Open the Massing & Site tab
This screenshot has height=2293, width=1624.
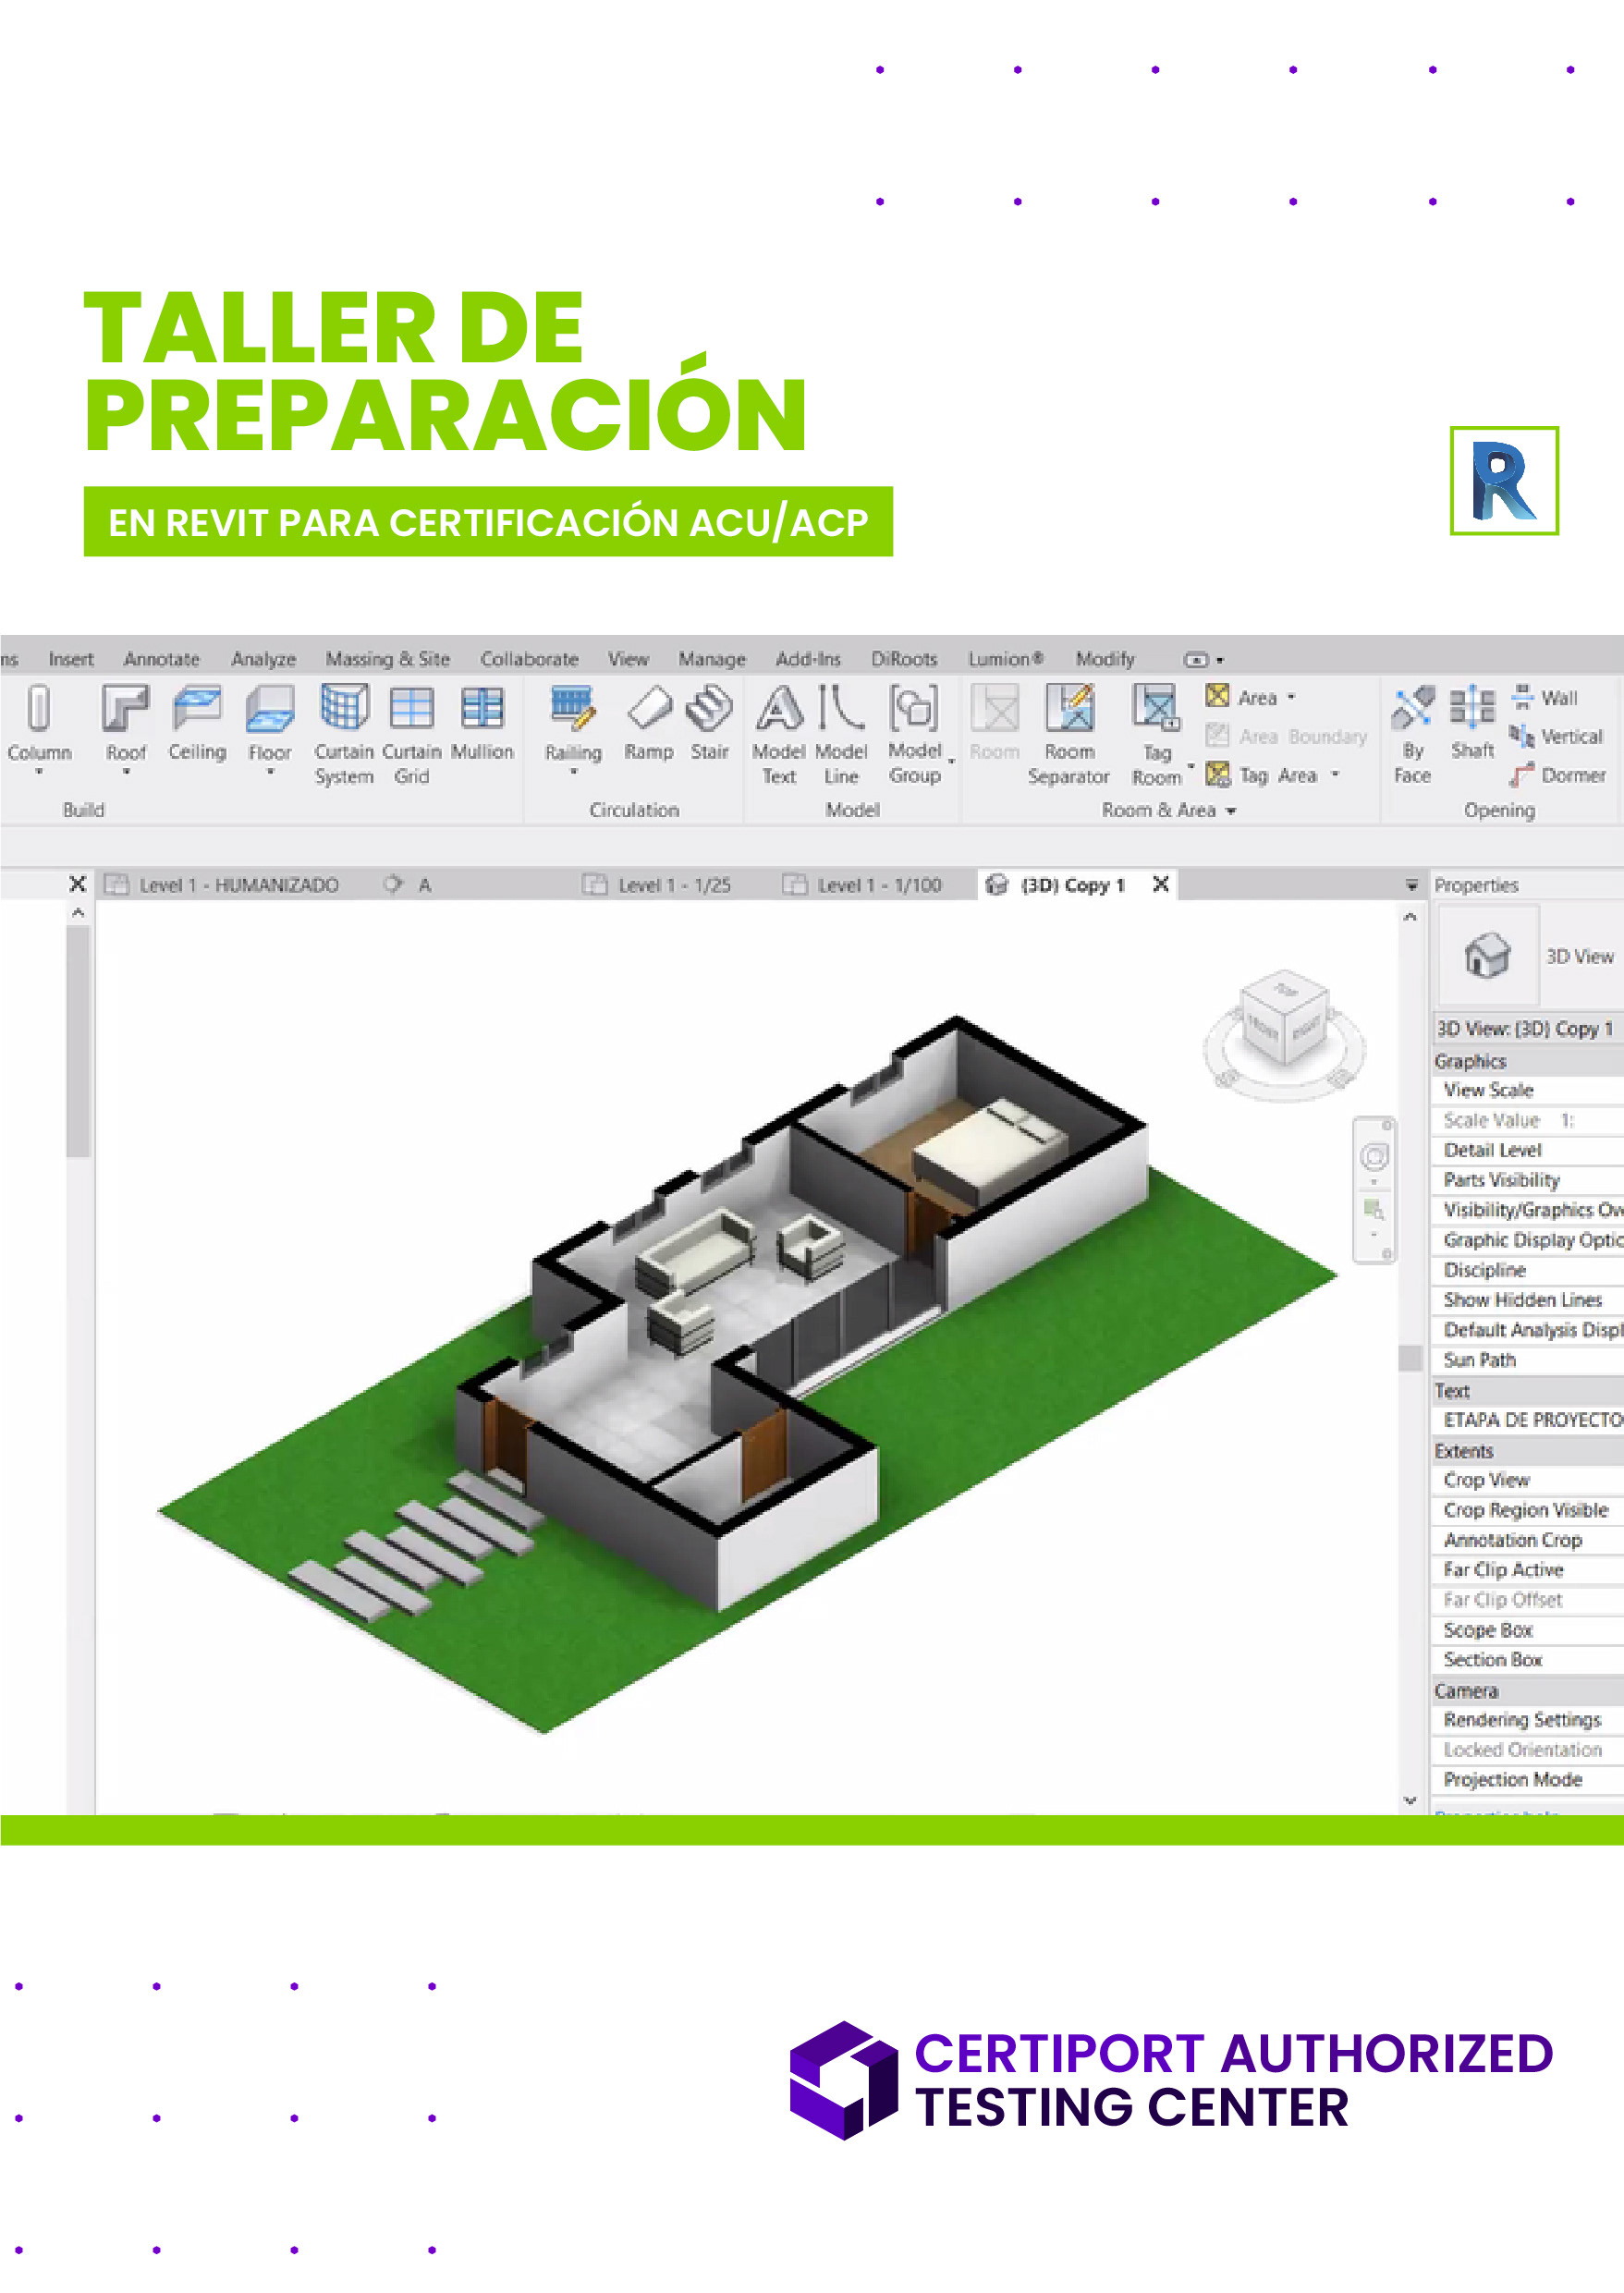[x=388, y=659]
